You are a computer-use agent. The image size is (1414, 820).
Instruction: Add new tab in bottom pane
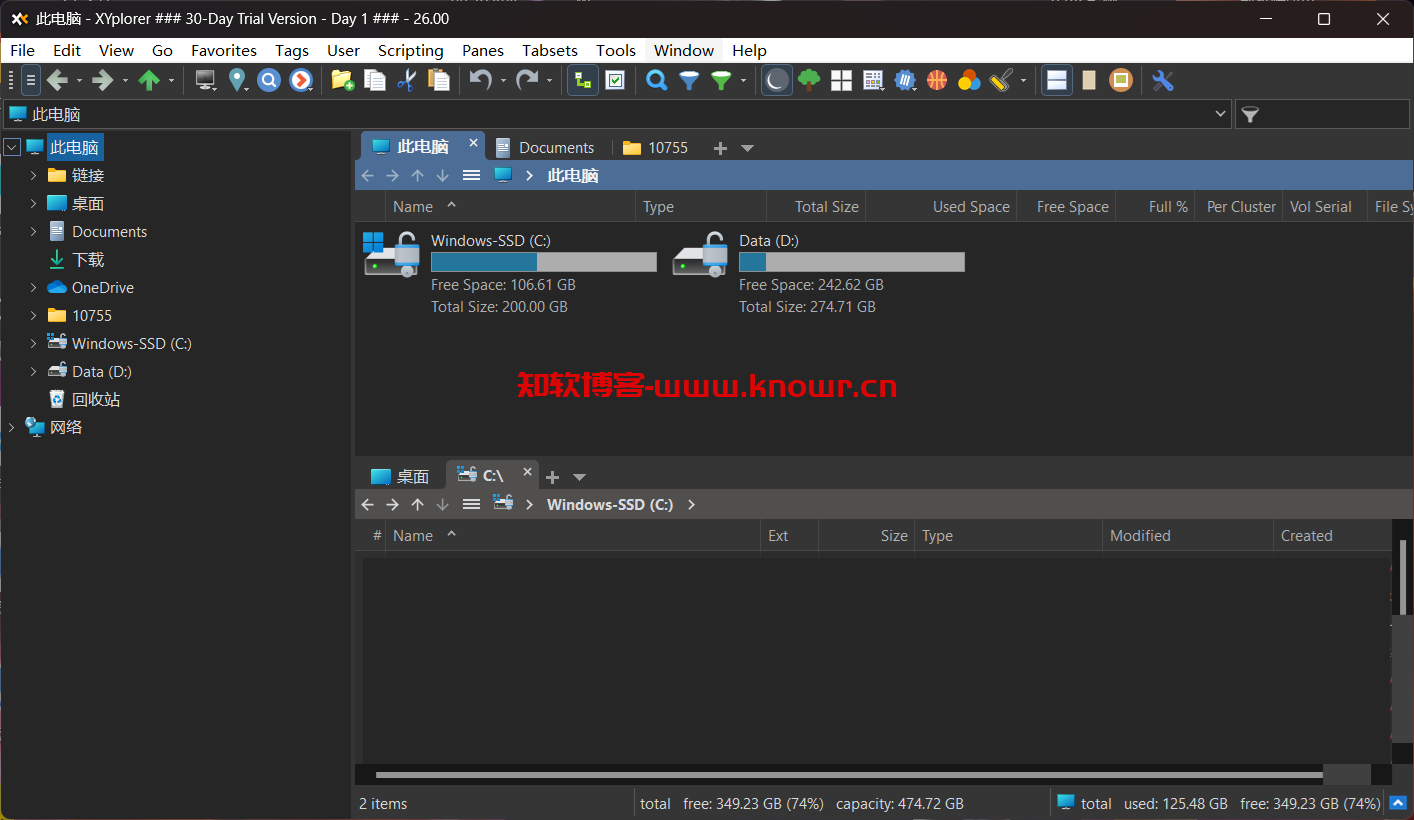tap(552, 477)
